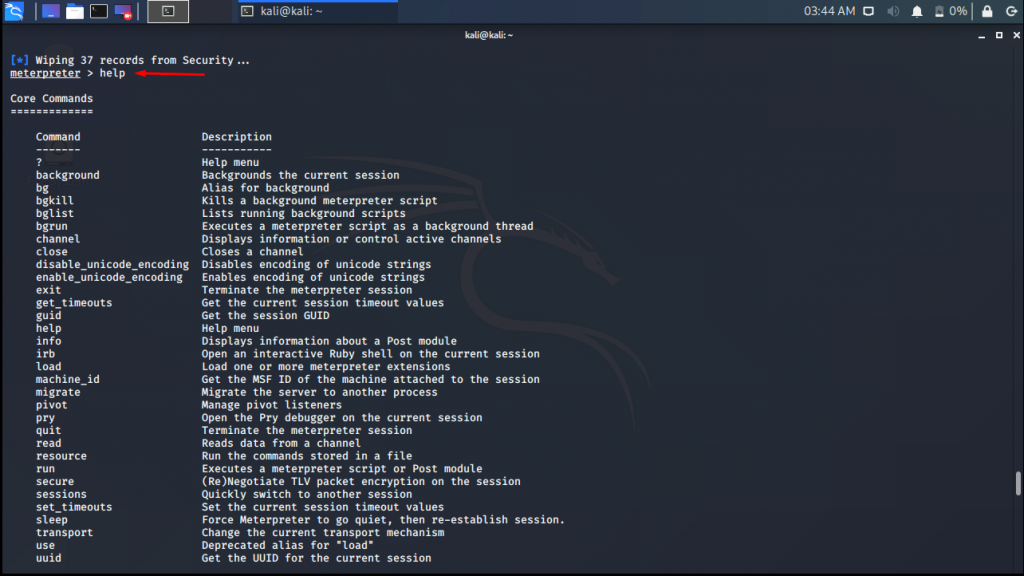Click the 'bglist' command text
The height and width of the screenshot is (576, 1024).
coord(55,214)
